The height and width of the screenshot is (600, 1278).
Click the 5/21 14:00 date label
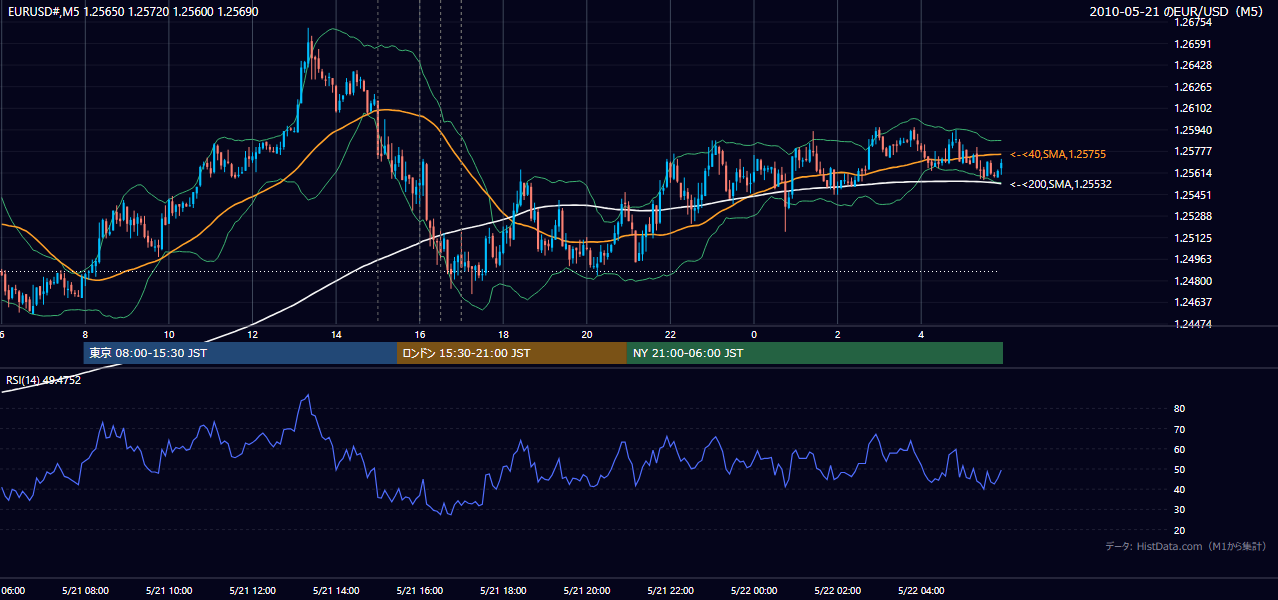pyautogui.click(x=336, y=590)
